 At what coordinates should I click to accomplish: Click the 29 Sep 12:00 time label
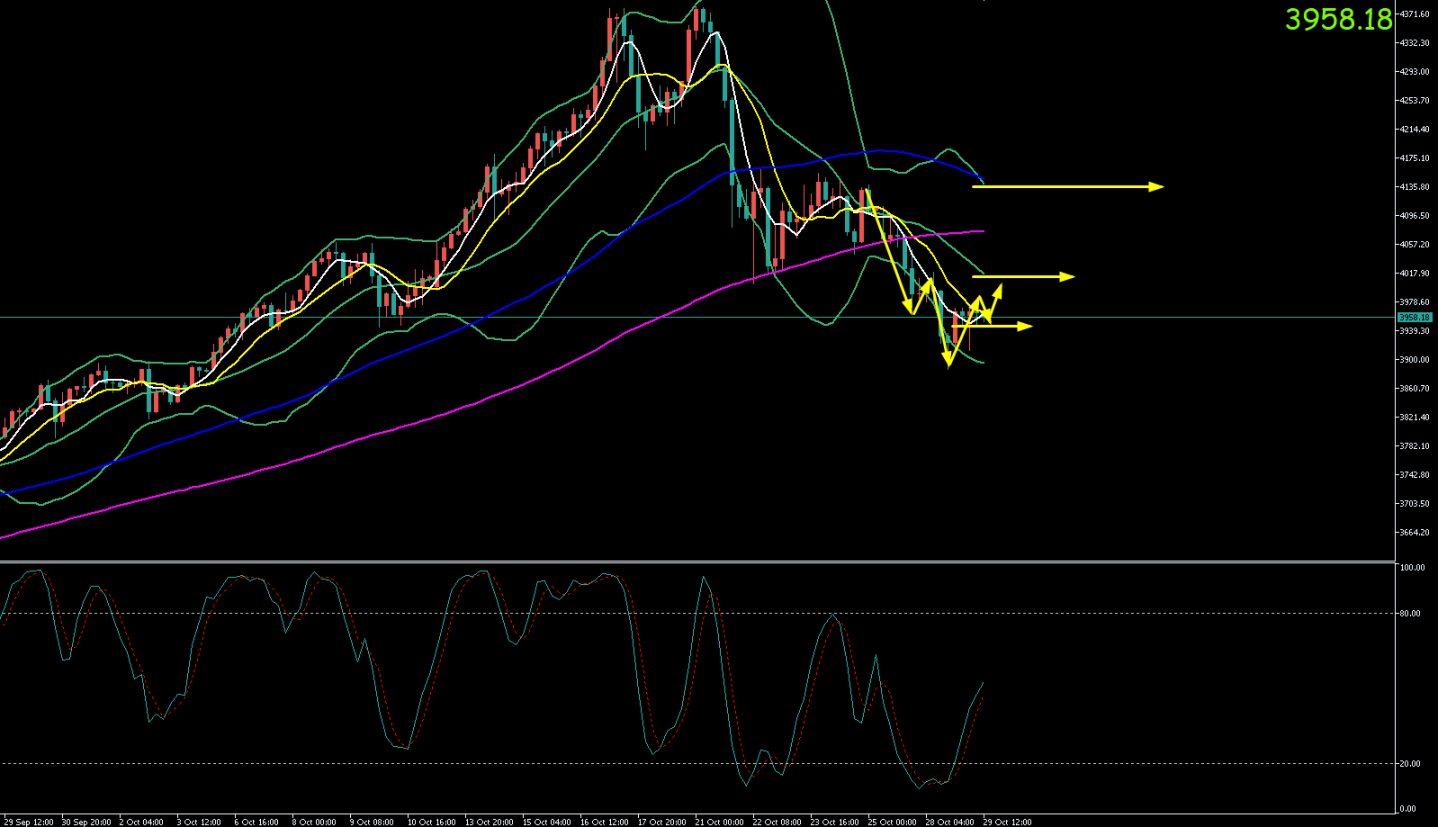click(x=28, y=821)
